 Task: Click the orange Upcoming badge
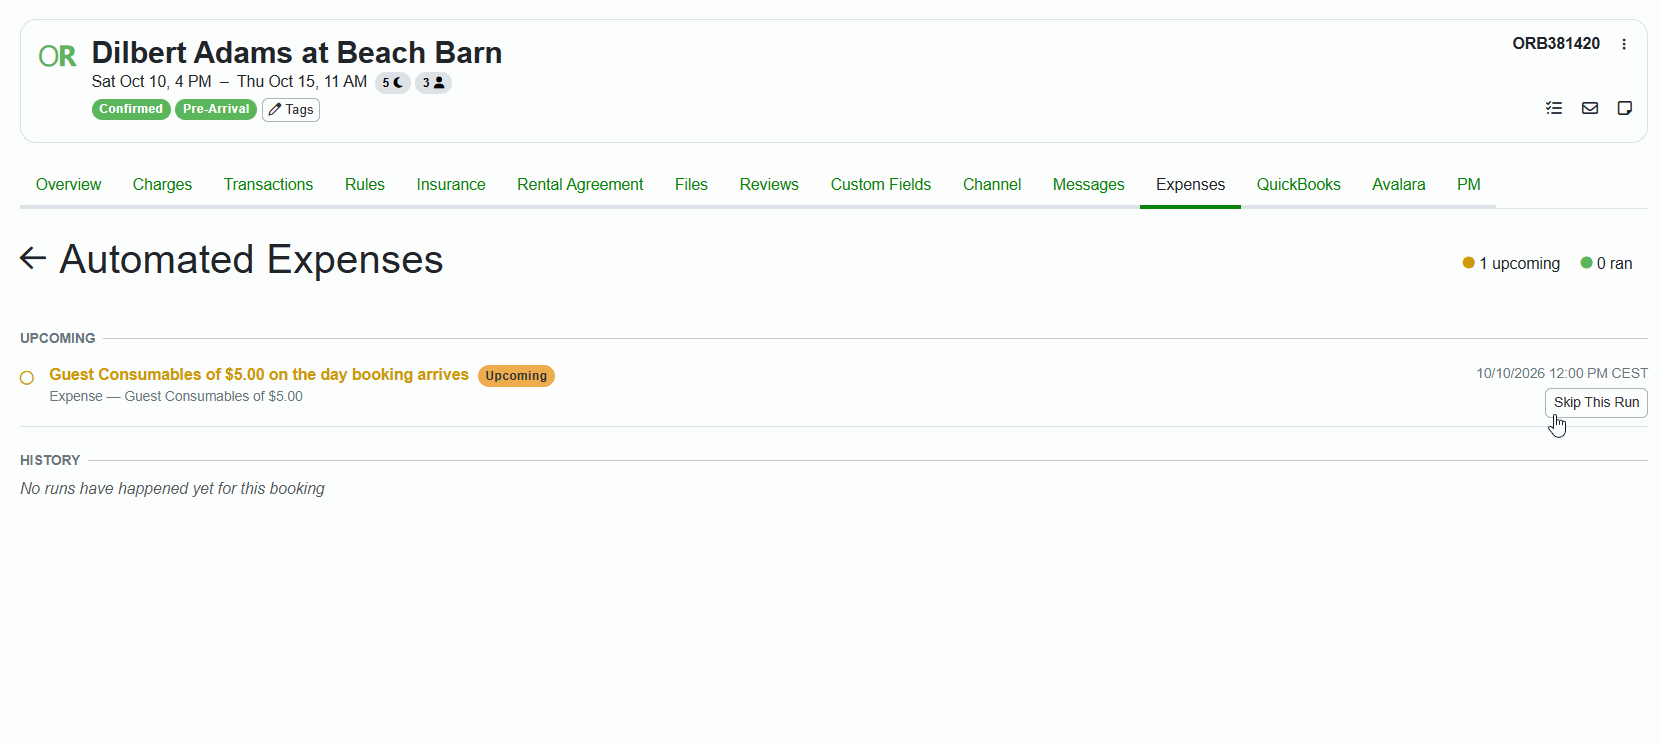tap(516, 376)
